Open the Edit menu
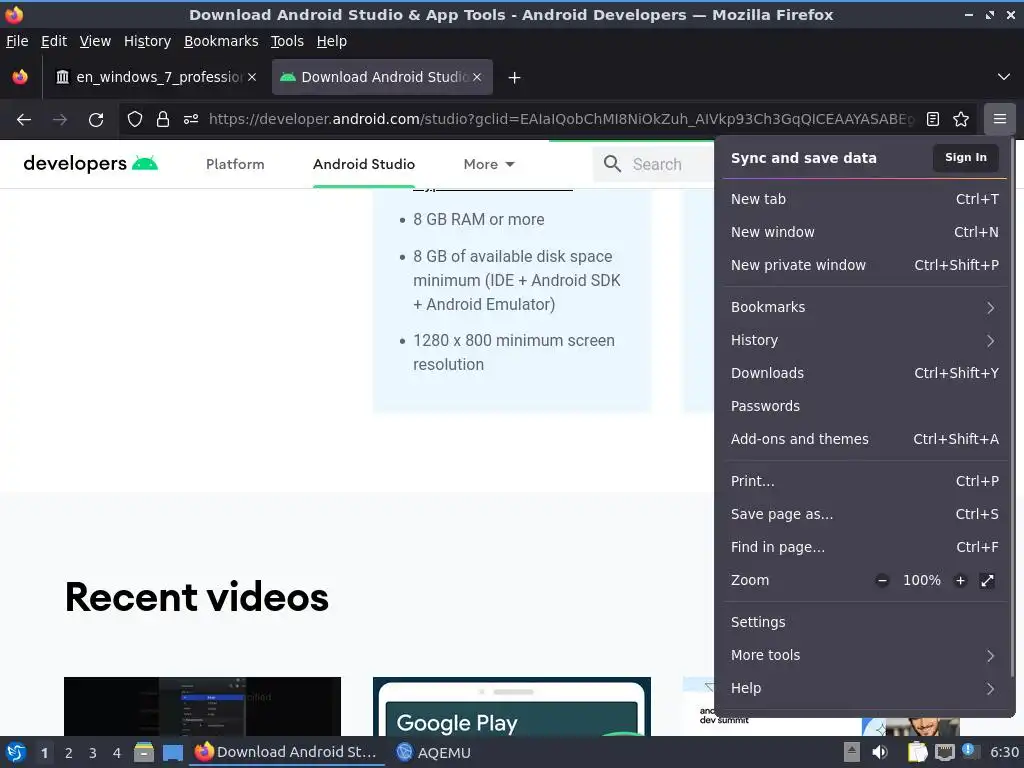The height and width of the screenshot is (768, 1024). click(x=54, y=41)
